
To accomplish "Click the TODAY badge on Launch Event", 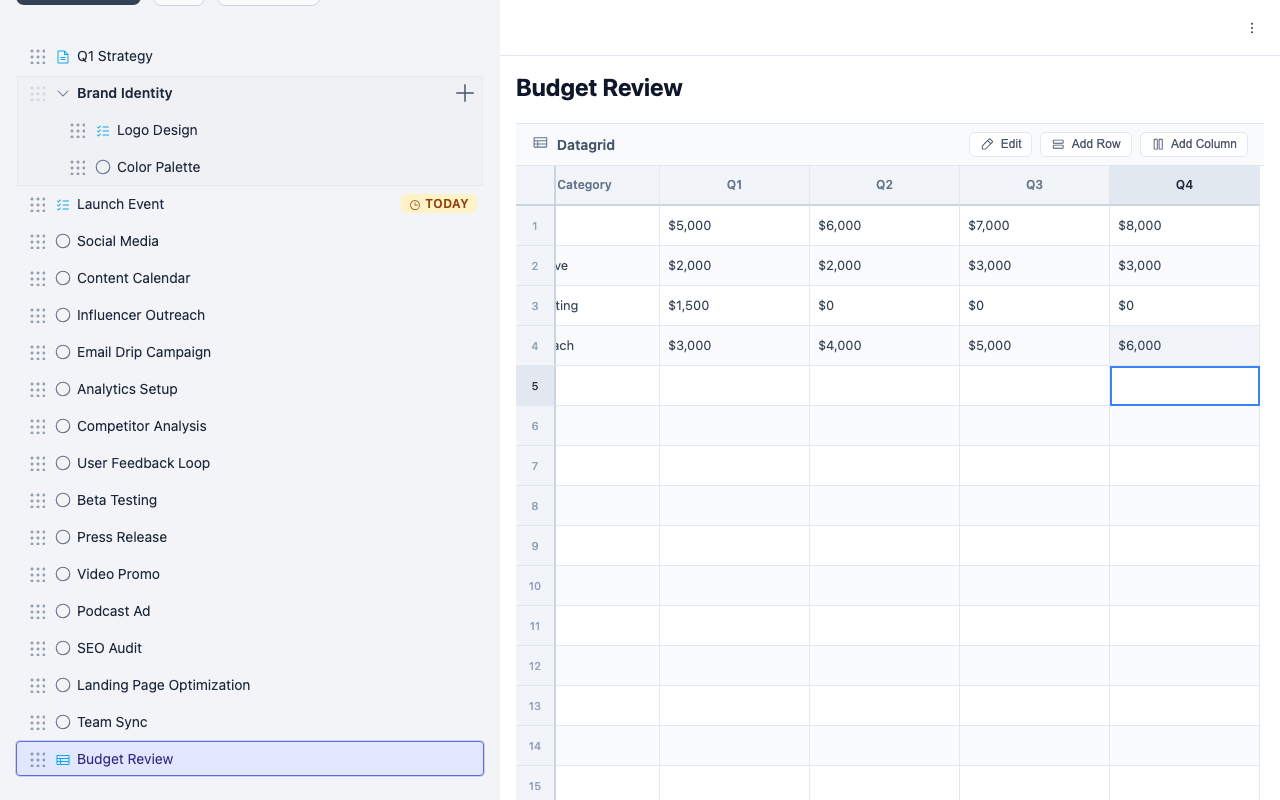I will (439, 204).
